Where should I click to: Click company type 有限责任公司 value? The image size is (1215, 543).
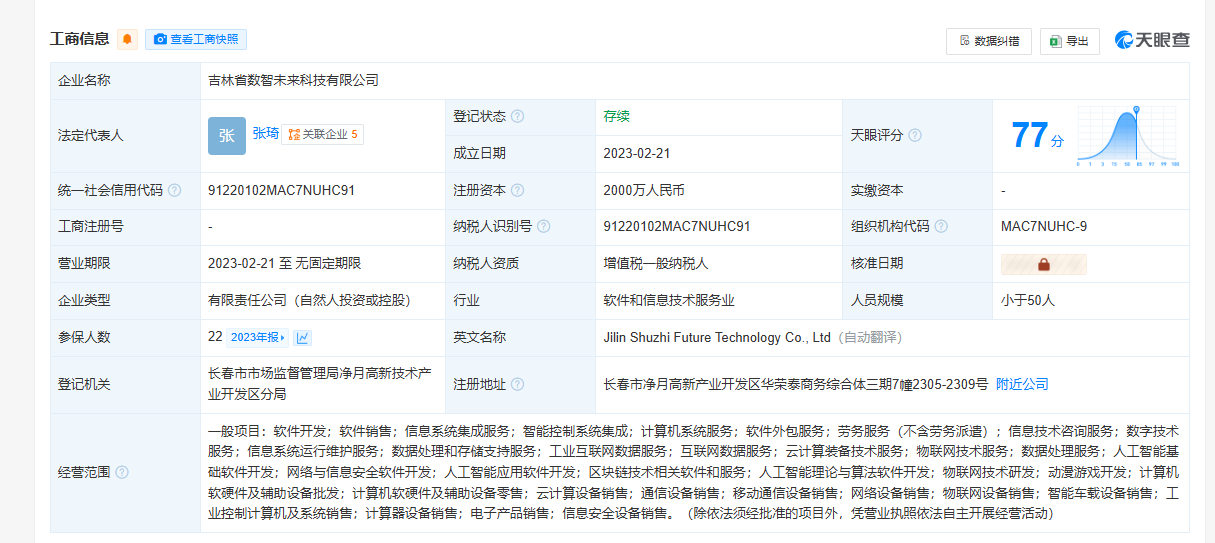click(x=308, y=300)
